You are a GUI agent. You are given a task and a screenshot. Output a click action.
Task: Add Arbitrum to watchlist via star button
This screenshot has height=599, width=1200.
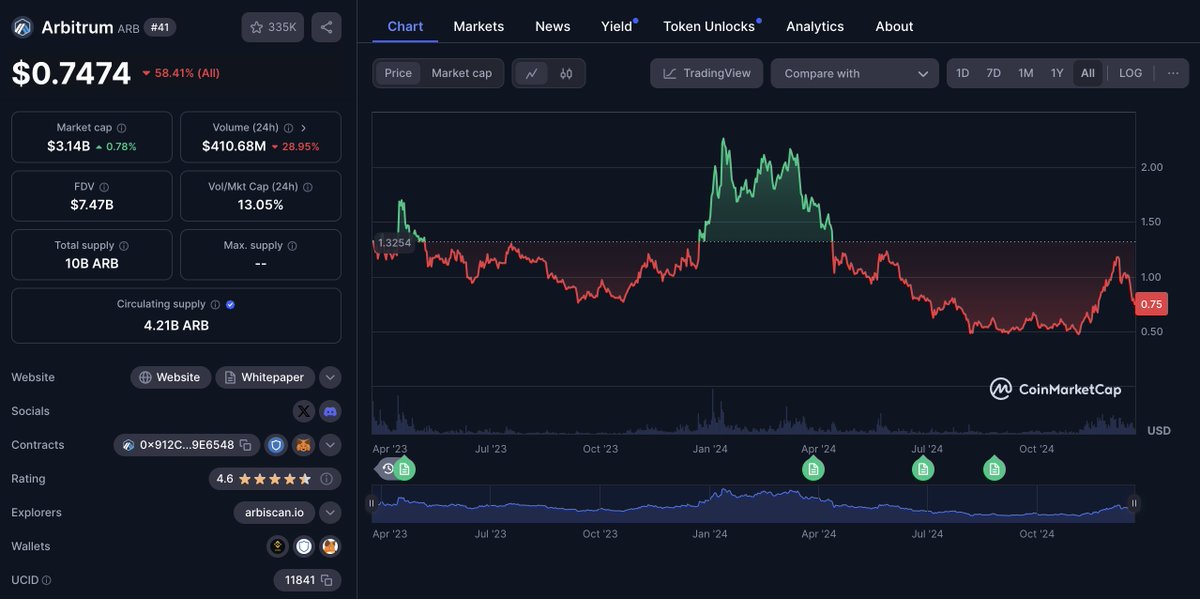click(x=272, y=27)
